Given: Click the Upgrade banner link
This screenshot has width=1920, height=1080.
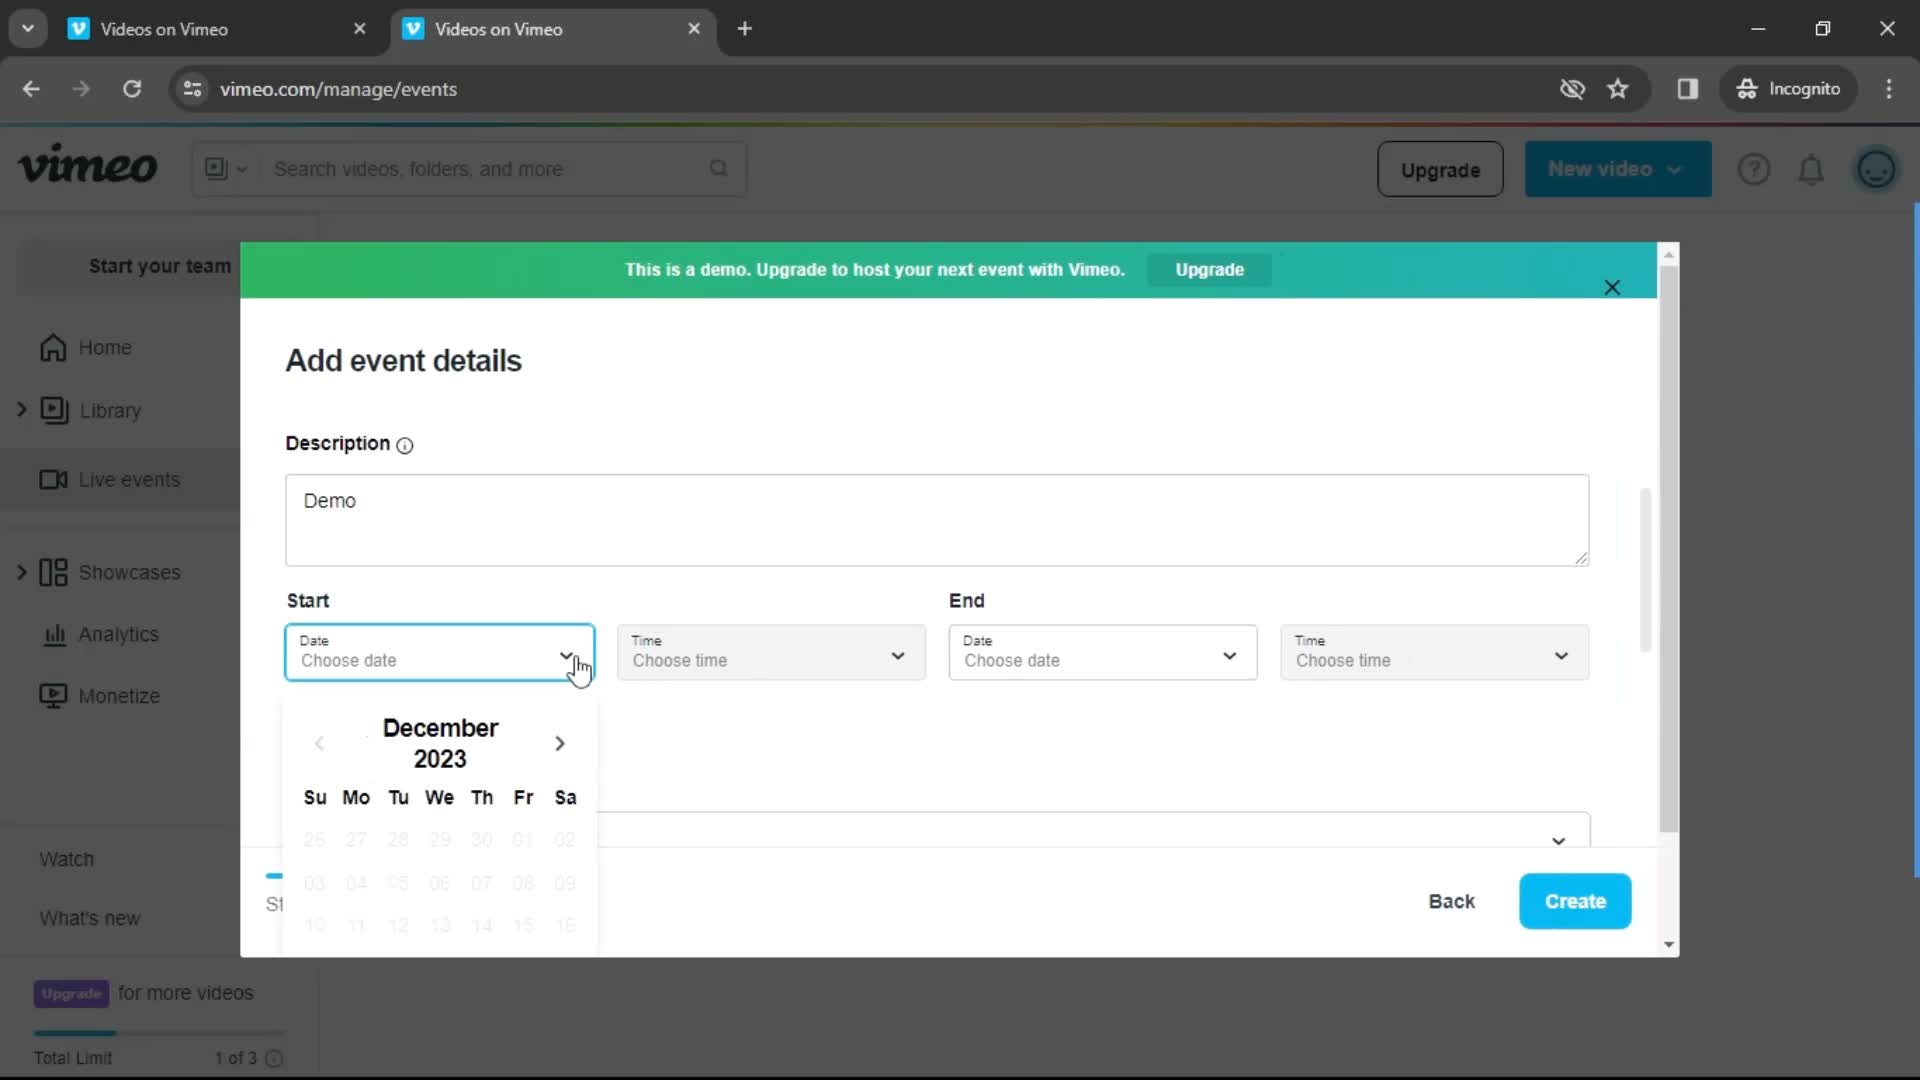Looking at the screenshot, I should [x=1209, y=269].
